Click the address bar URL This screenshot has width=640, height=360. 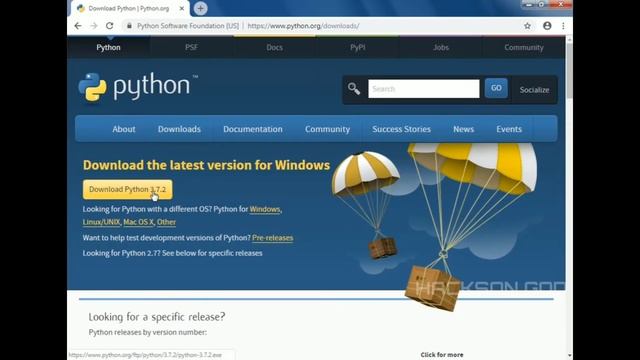point(303,26)
